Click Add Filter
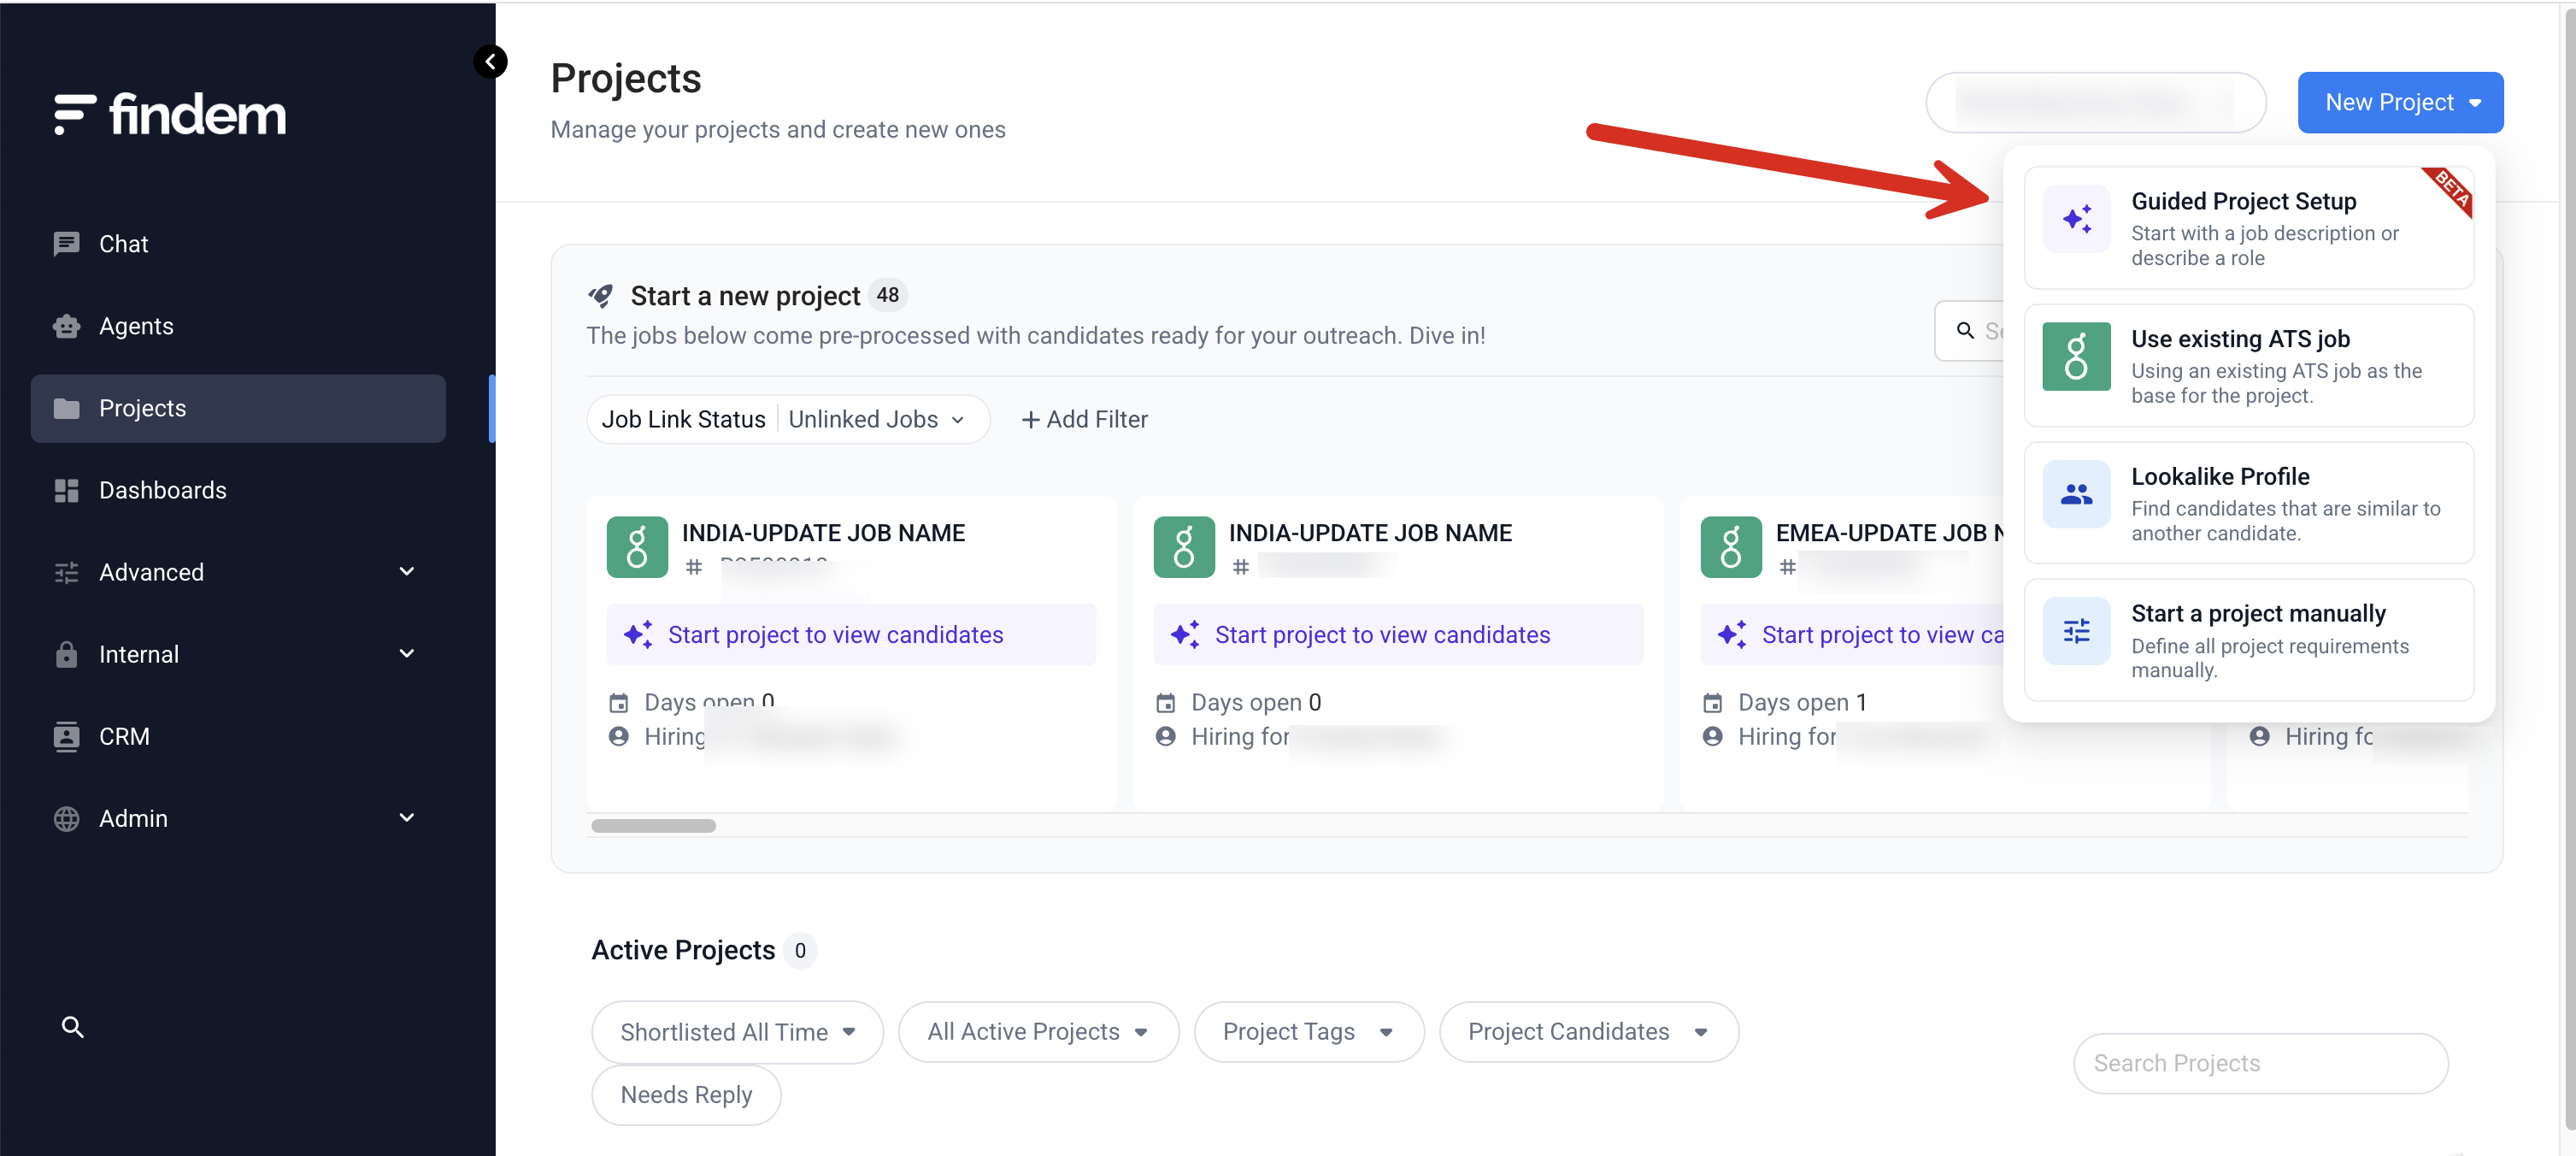 [1084, 420]
